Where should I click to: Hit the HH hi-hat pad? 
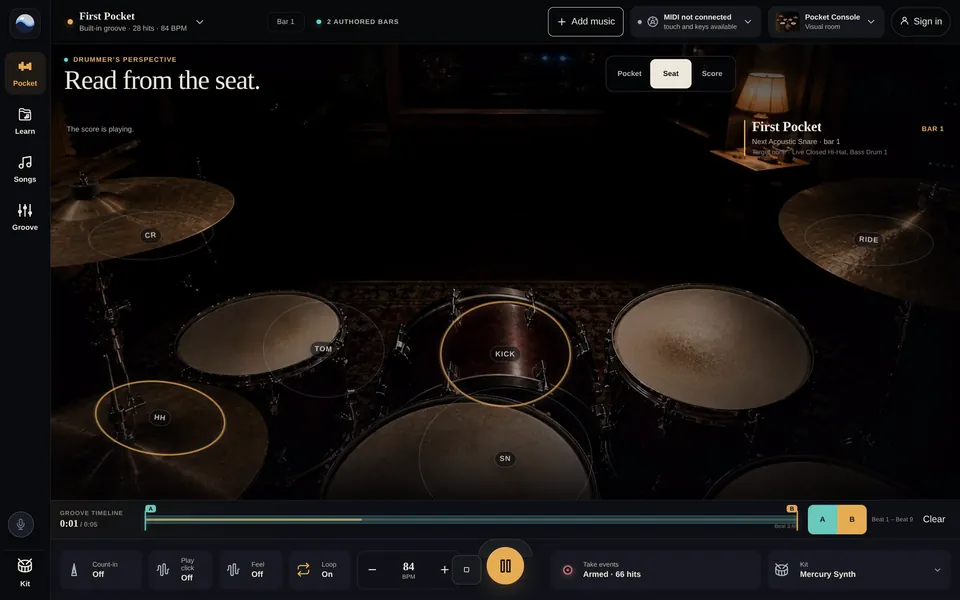160,418
